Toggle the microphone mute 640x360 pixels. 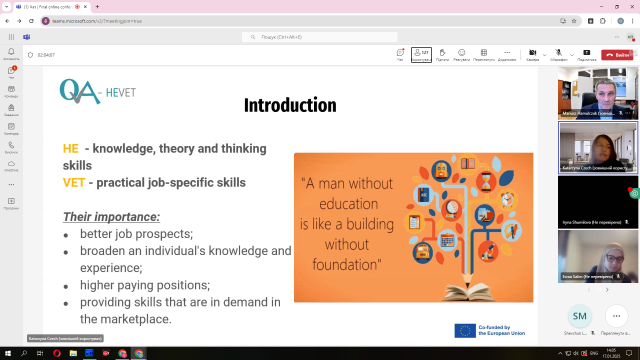[558, 55]
